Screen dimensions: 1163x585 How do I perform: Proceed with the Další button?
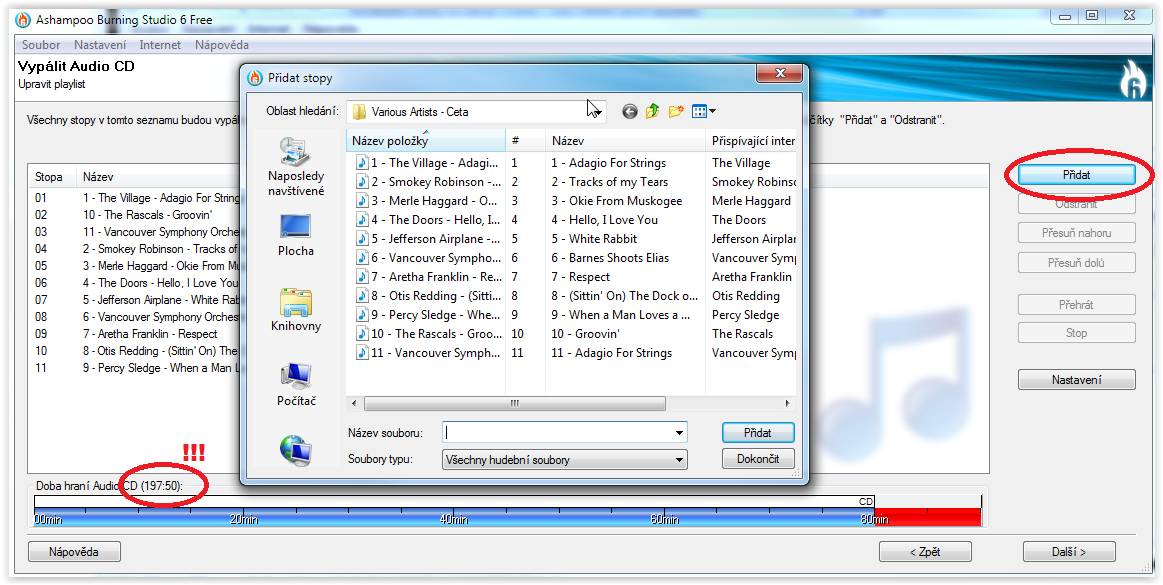coord(1069,552)
